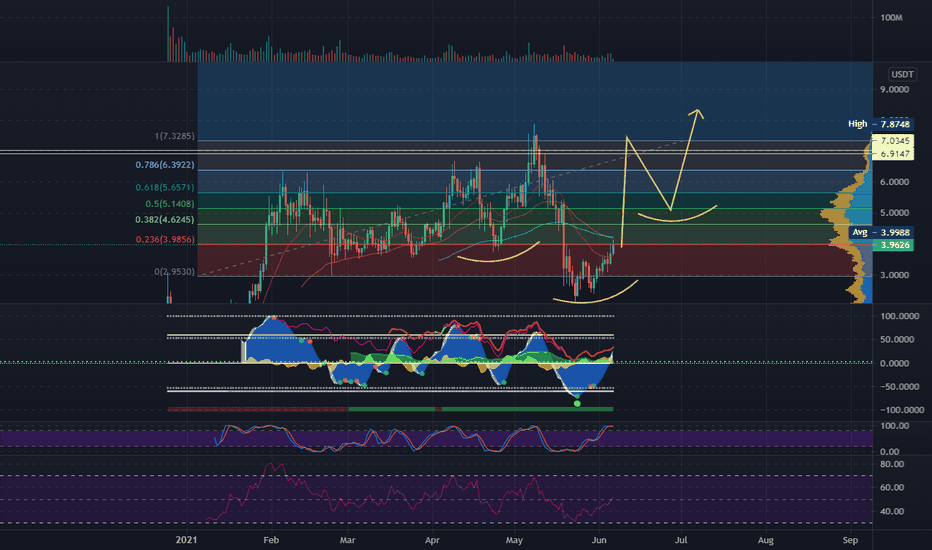932x550 pixels.
Task: Select Fibonacci level 1(7.3285) label
Action: [174, 136]
